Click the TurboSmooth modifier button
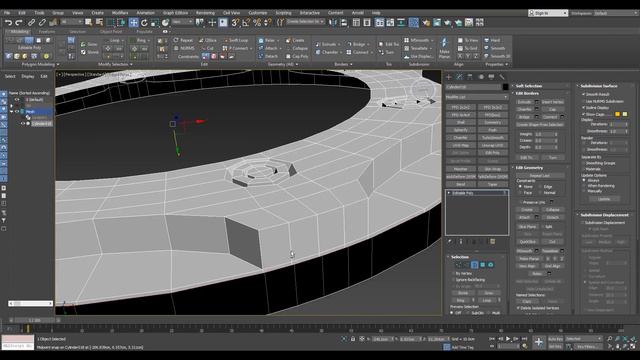 [x=493, y=138]
